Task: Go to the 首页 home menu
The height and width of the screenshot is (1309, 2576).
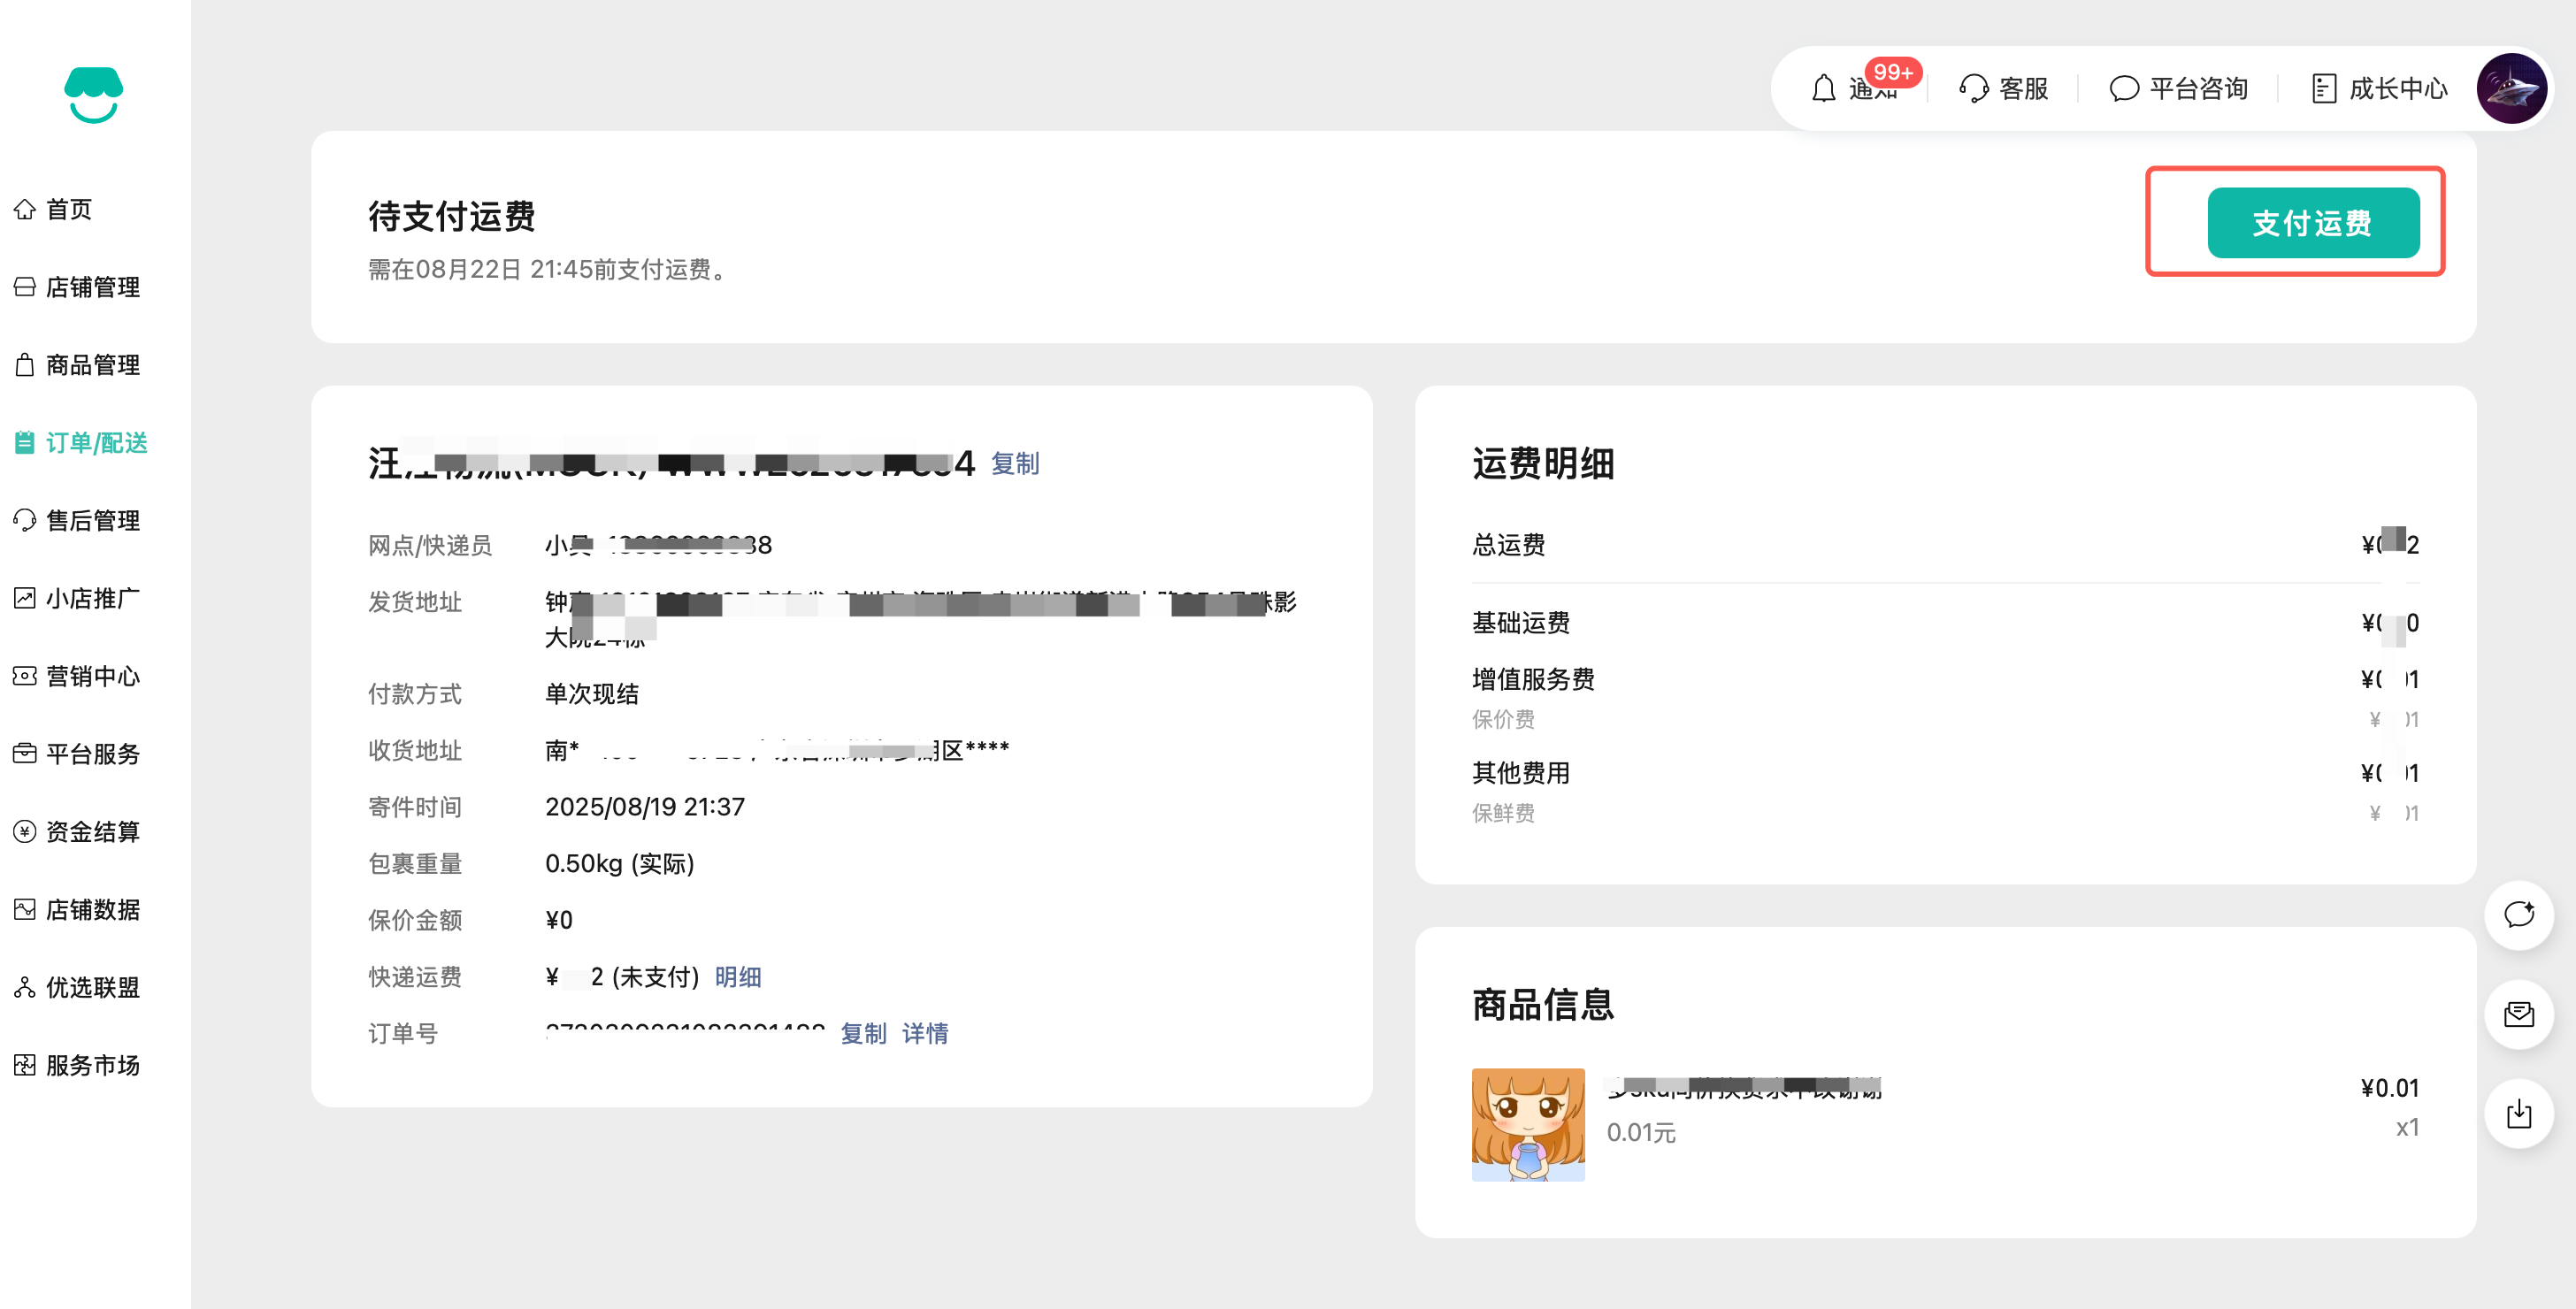Action: point(68,209)
